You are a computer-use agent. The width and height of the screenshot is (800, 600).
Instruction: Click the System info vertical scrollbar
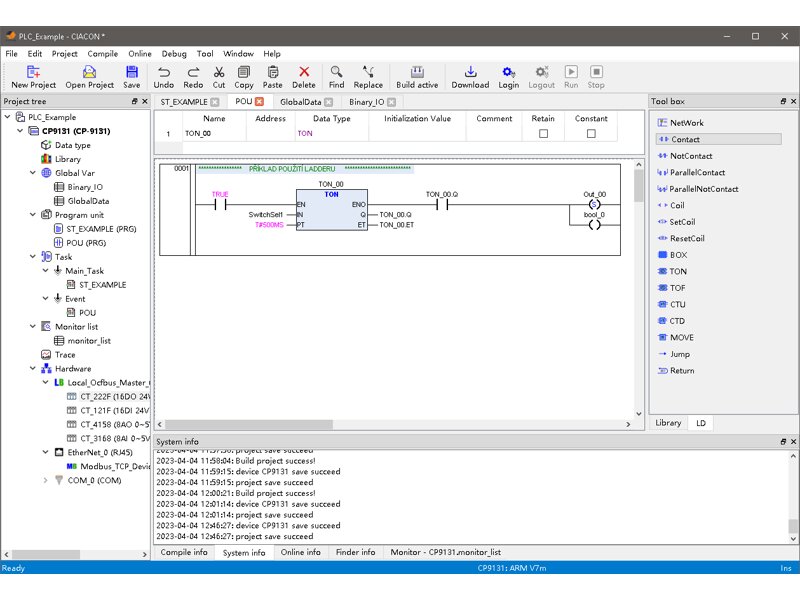(793, 500)
